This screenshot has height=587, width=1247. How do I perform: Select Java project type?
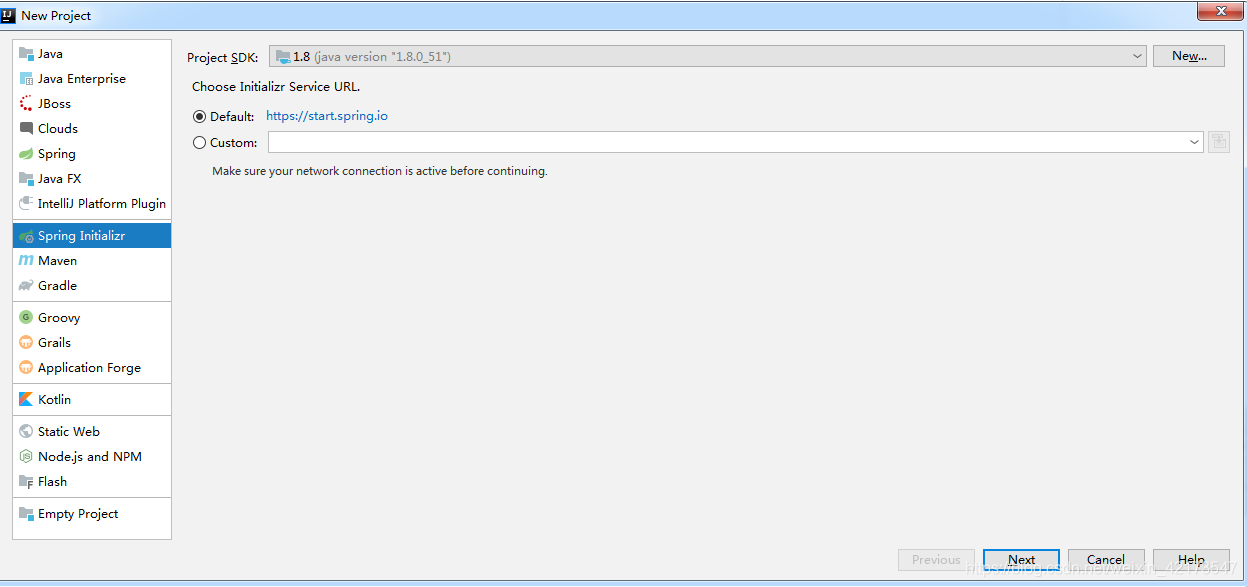(x=92, y=54)
